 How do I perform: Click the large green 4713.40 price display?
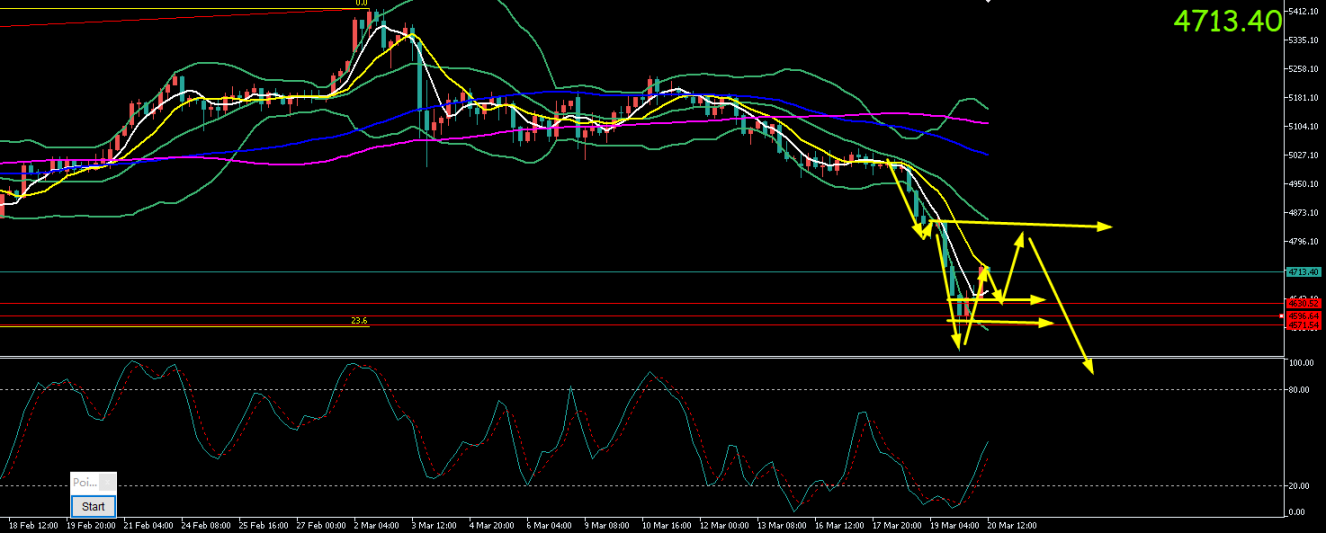1226,21
